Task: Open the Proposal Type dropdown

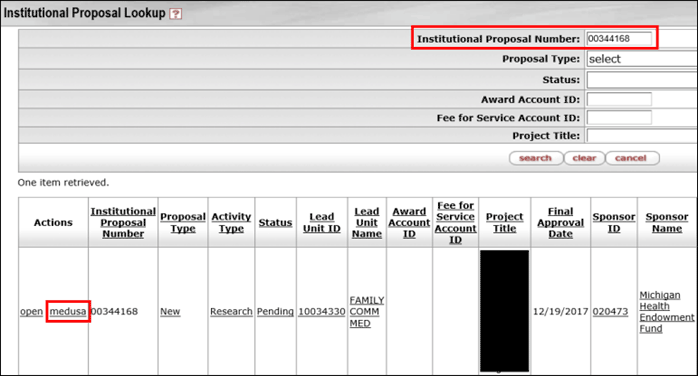Action: tap(642, 59)
